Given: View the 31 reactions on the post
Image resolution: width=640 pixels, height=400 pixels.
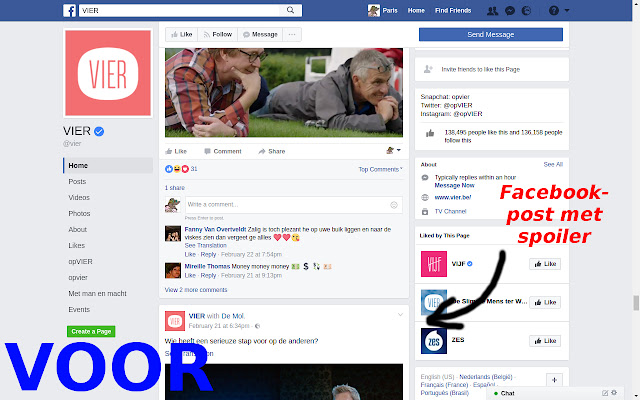Looking at the screenshot, I should click(181, 169).
